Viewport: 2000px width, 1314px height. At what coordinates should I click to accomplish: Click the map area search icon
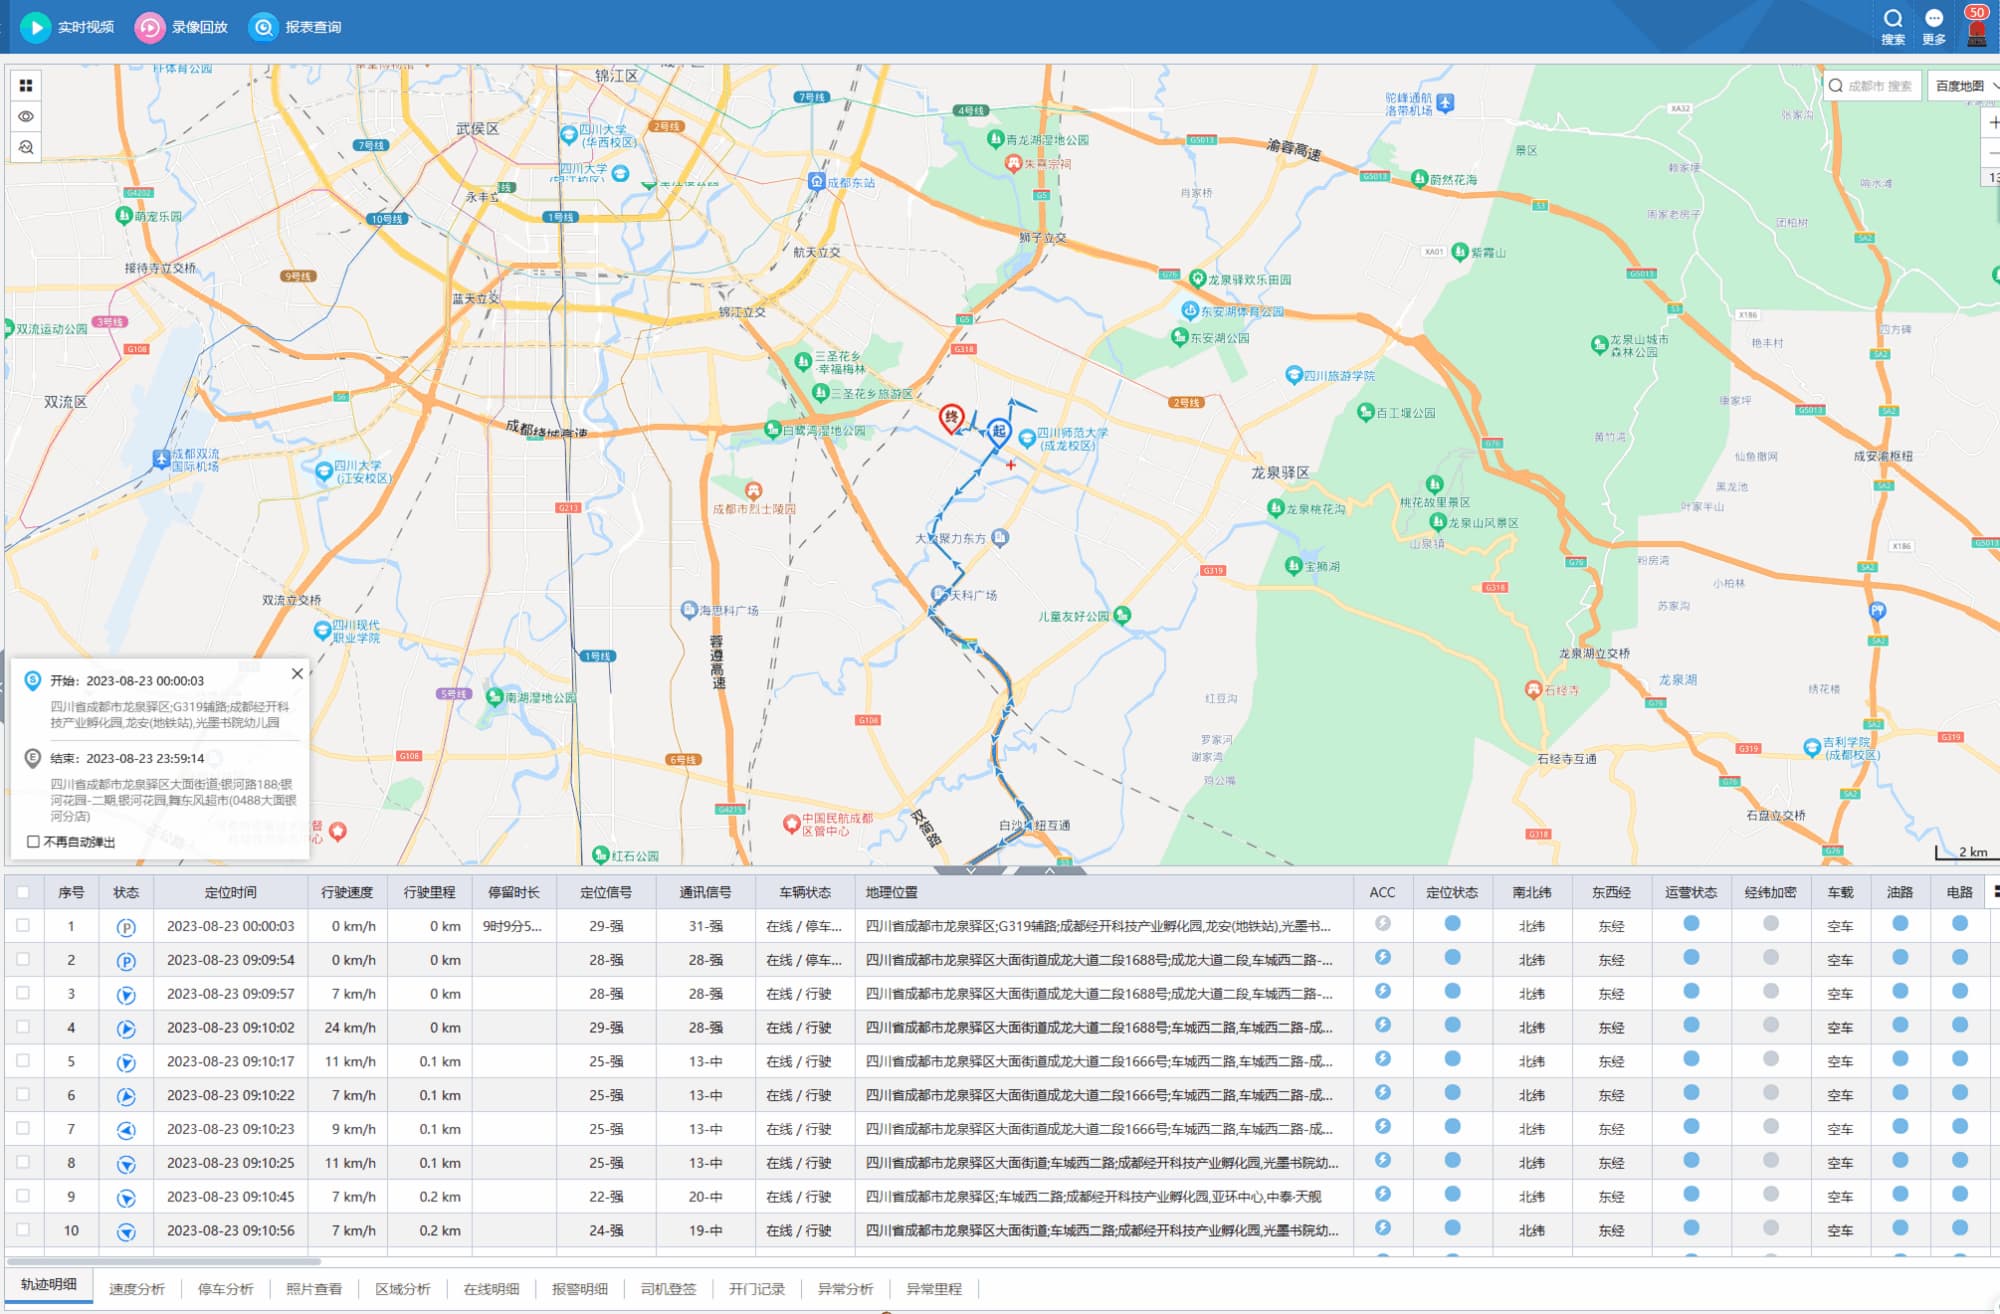click(x=26, y=147)
